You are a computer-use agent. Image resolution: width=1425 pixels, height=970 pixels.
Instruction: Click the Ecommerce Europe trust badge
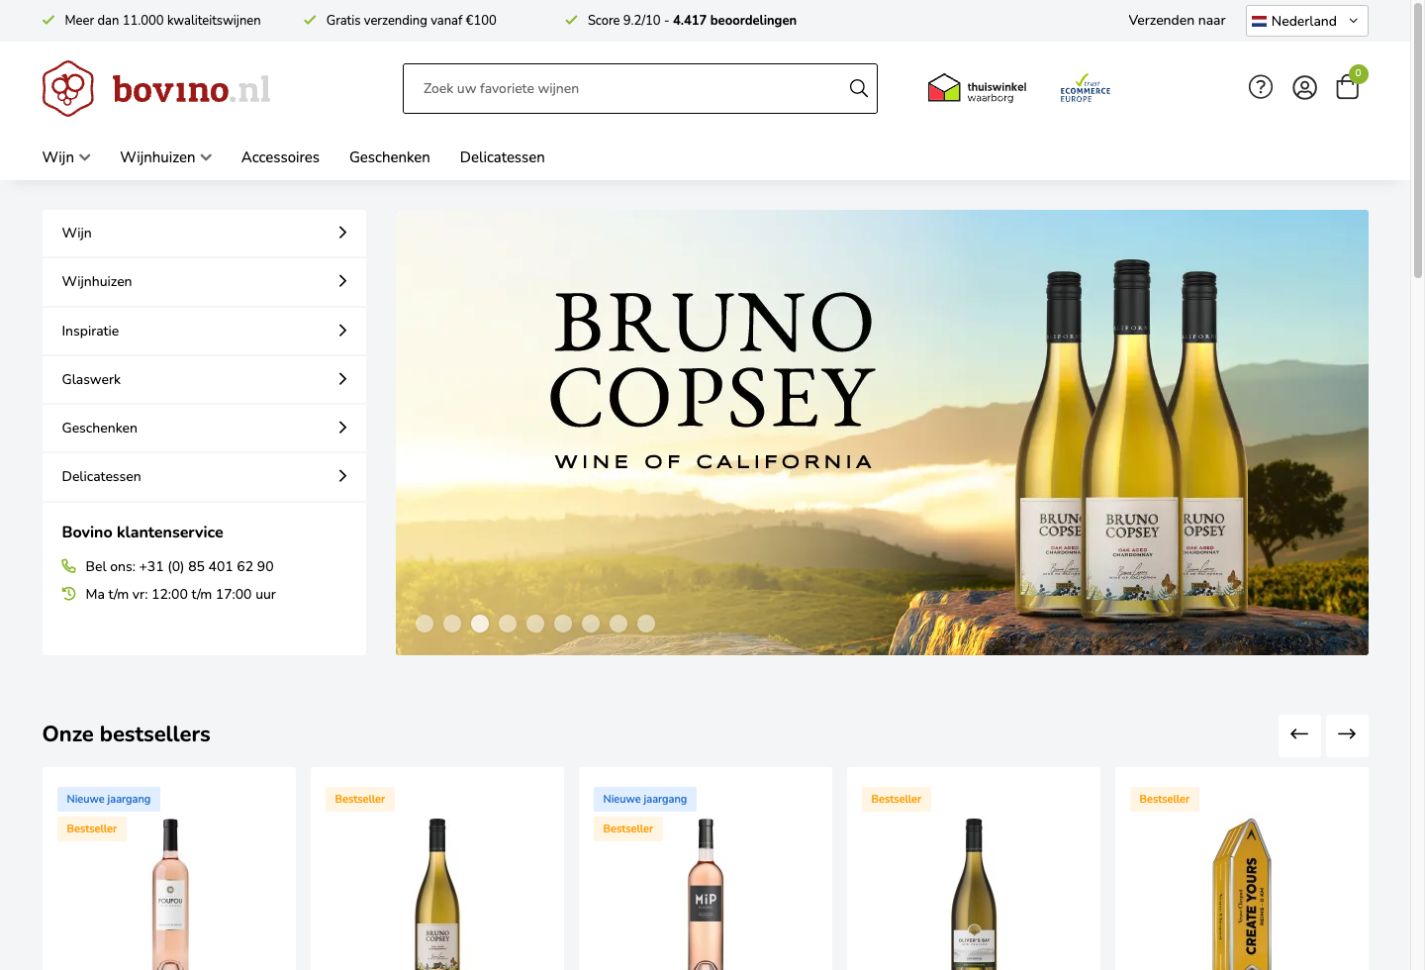(1085, 88)
